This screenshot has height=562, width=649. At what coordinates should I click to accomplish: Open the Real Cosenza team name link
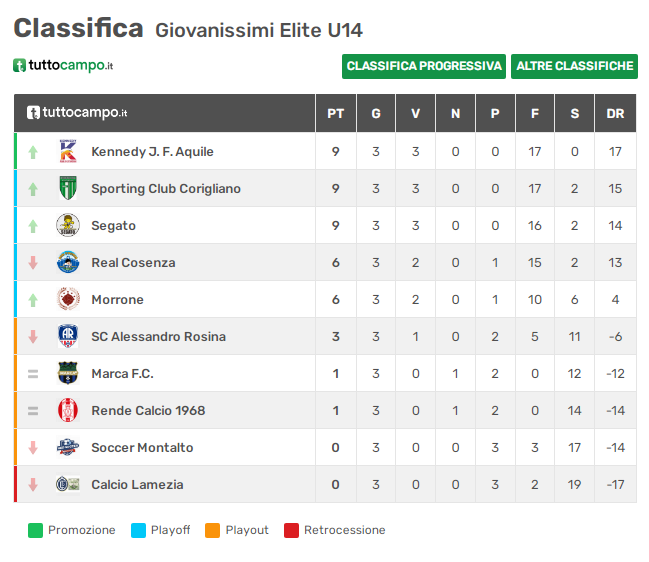[133, 262]
